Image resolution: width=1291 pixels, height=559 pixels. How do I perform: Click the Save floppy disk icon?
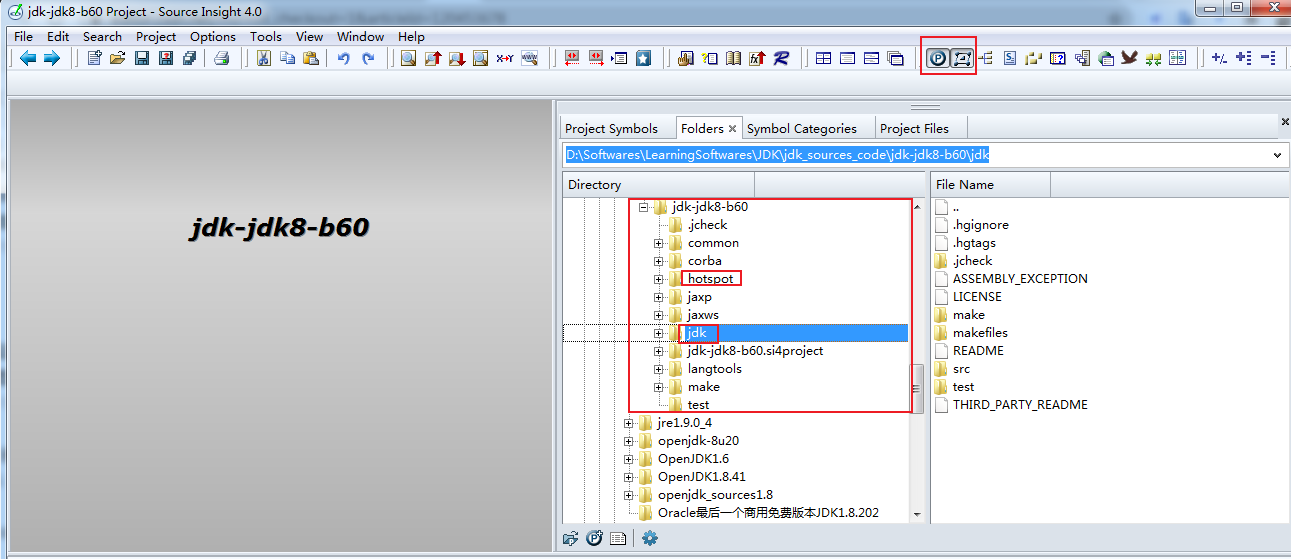click(x=142, y=58)
